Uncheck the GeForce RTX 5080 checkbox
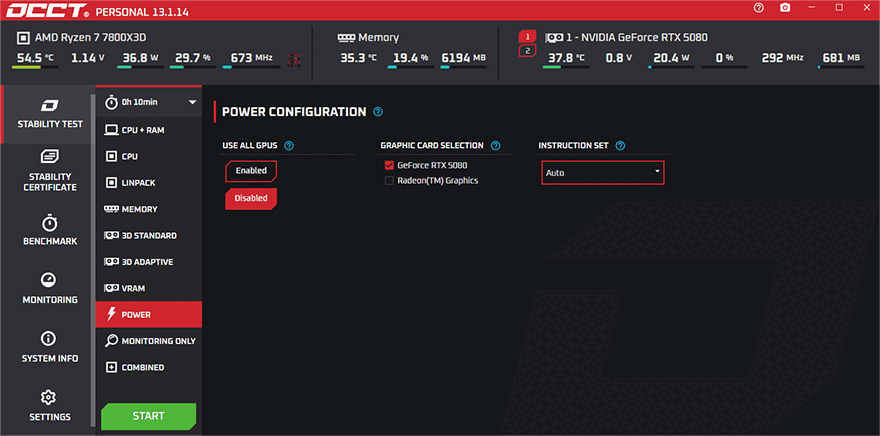The height and width of the screenshot is (436, 880). click(389, 166)
